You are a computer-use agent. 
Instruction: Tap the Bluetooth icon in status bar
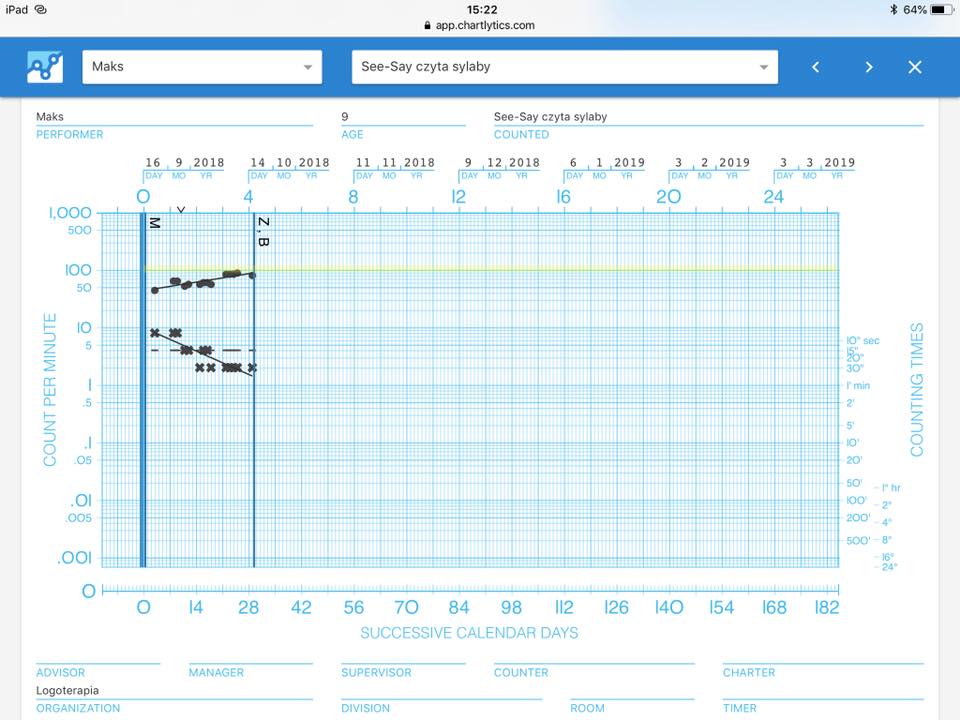tap(893, 9)
